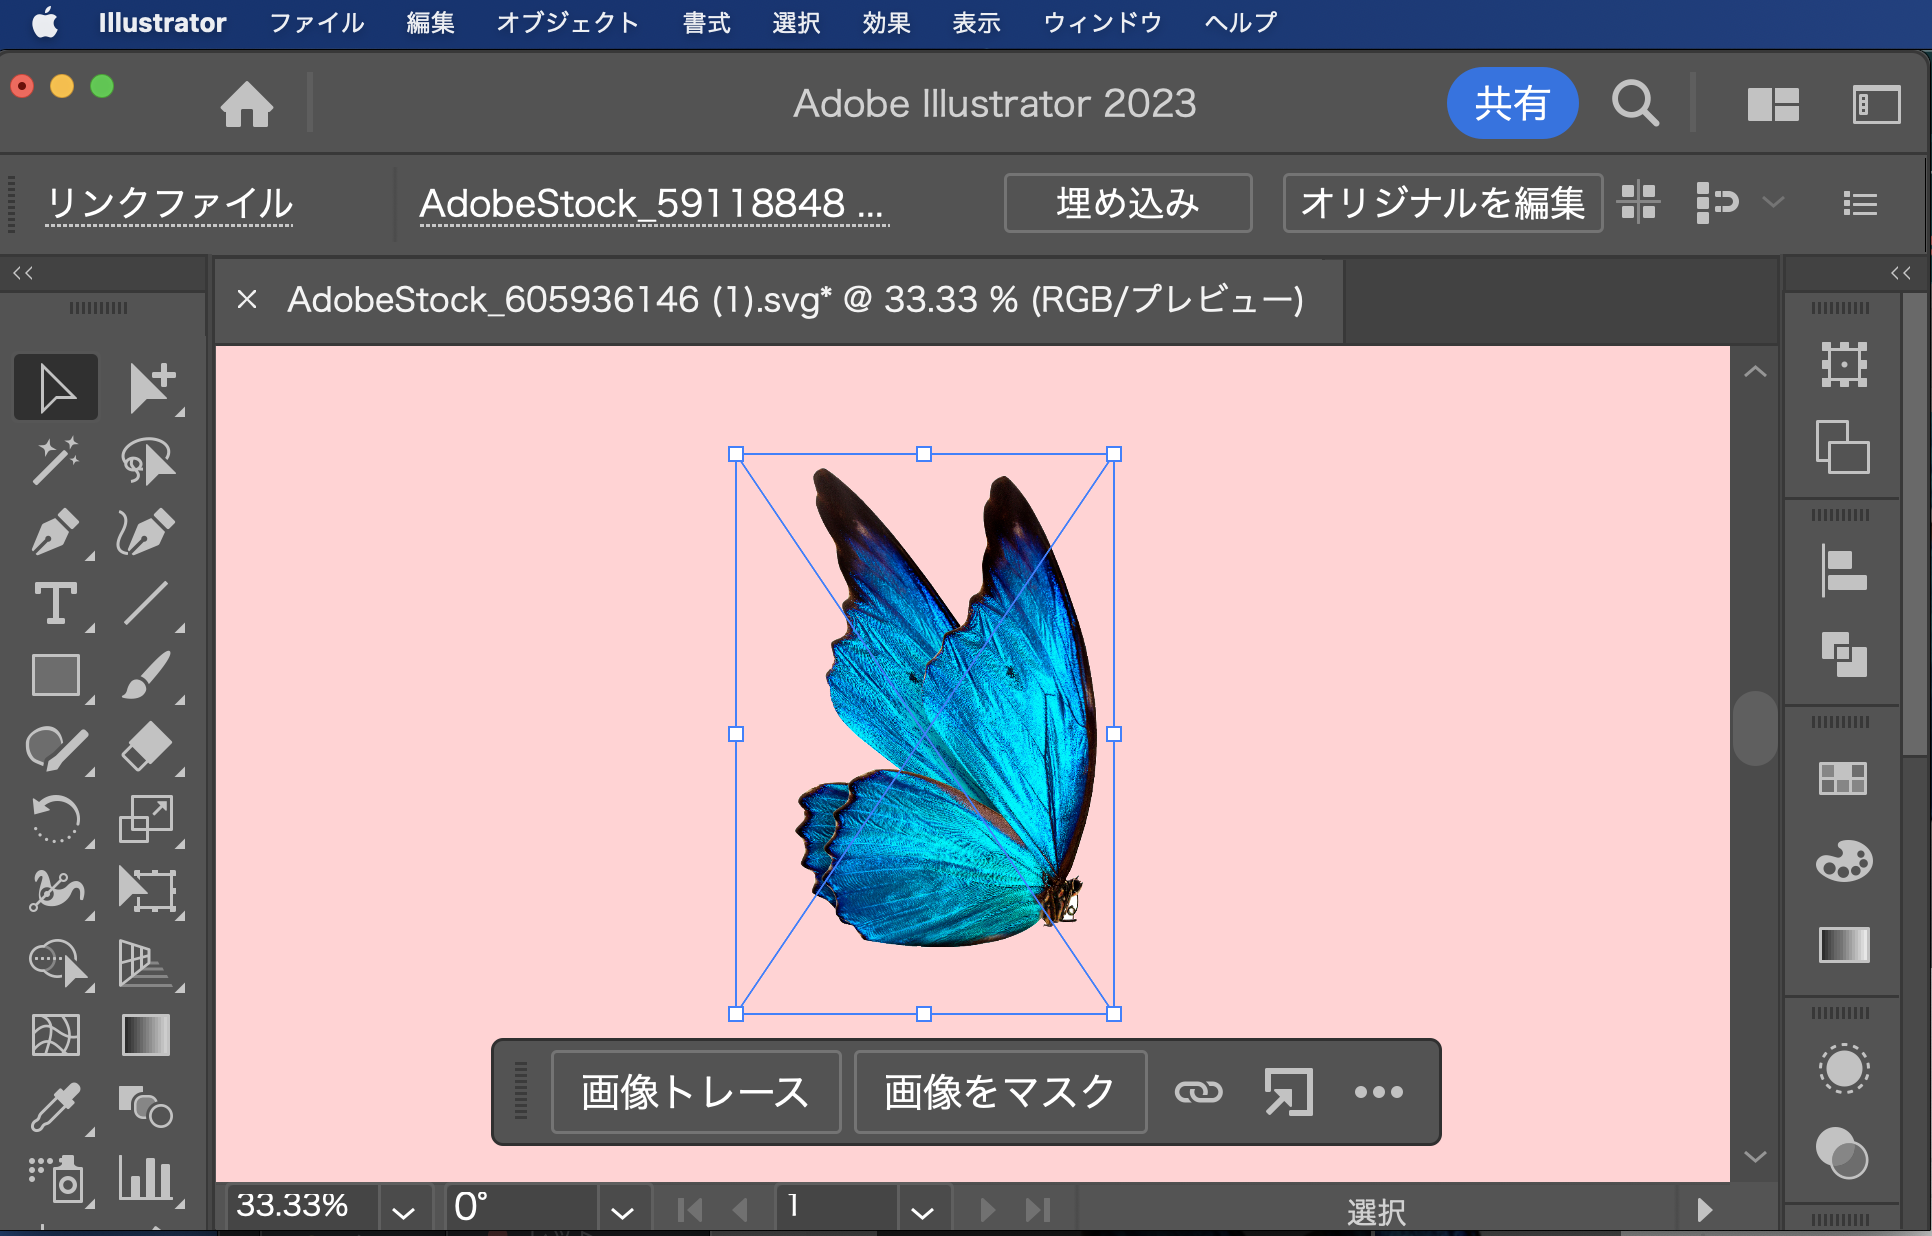This screenshot has height=1236, width=1932.
Task: Select the Paintbrush tool
Action: click(147, 676)
